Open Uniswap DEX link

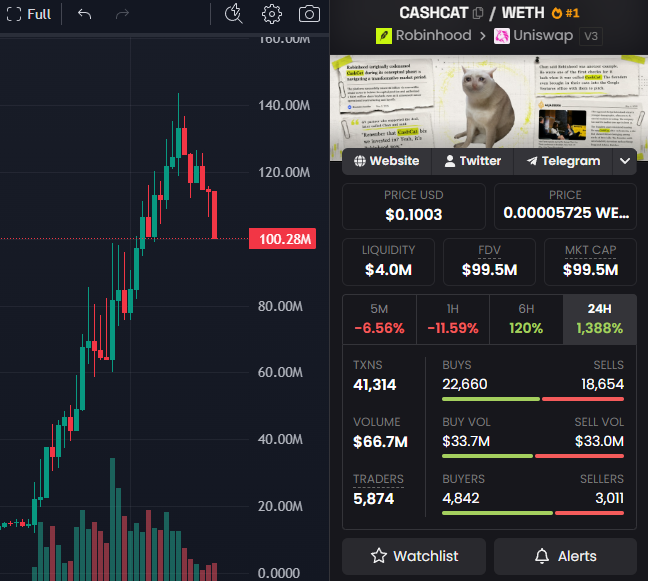(533, 36)
